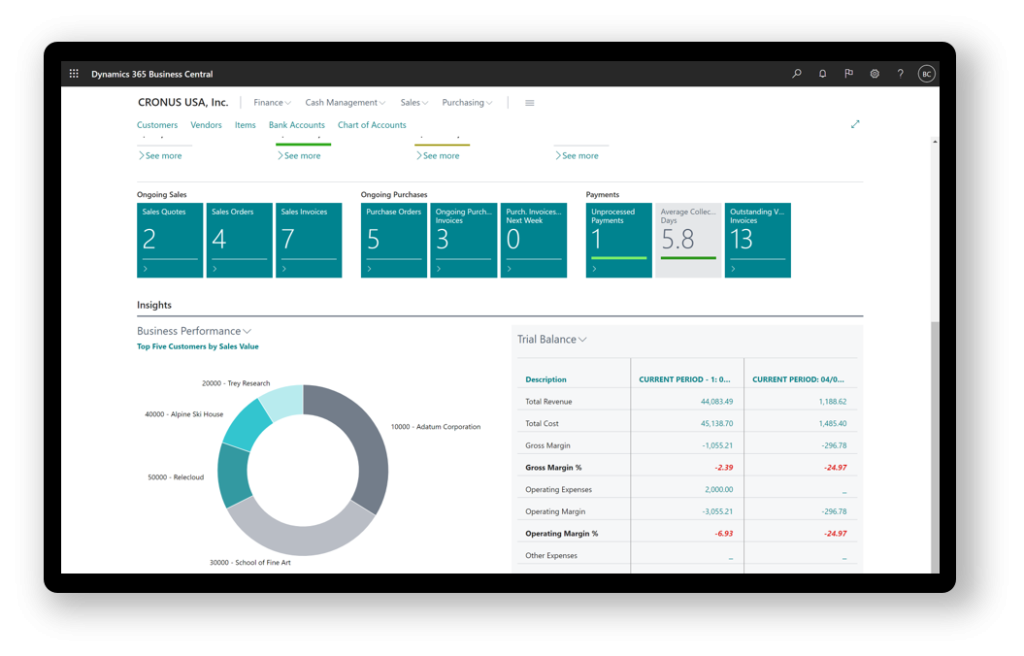Expand the Finance dropdown menu
This screenshot has height=656, width=1024.
click(272, 103)
